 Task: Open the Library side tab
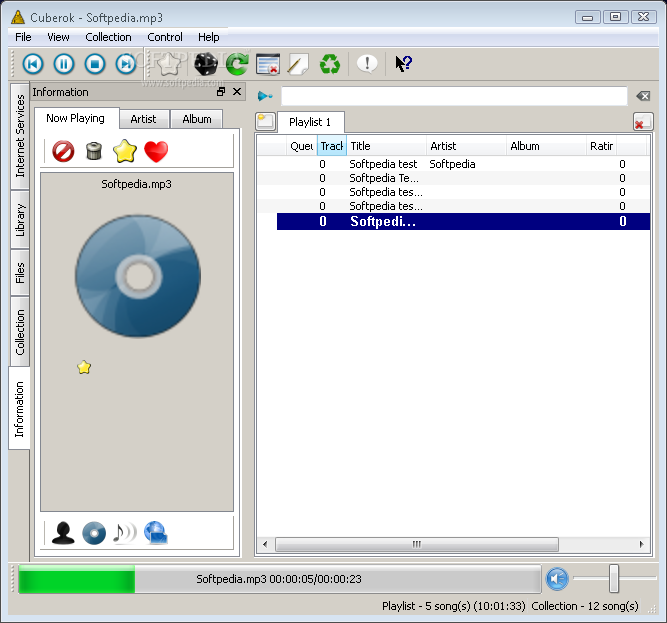pyautogui.click(x=20, y=220)
